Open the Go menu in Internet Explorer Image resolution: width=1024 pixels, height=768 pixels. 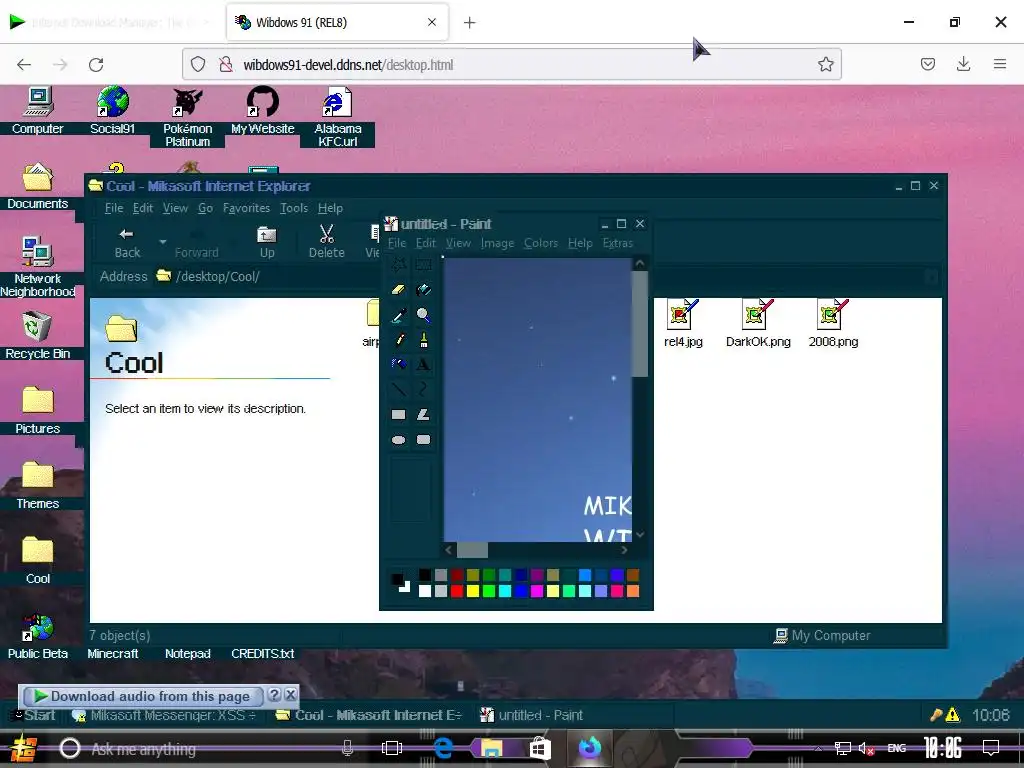(x=205, y=208)
